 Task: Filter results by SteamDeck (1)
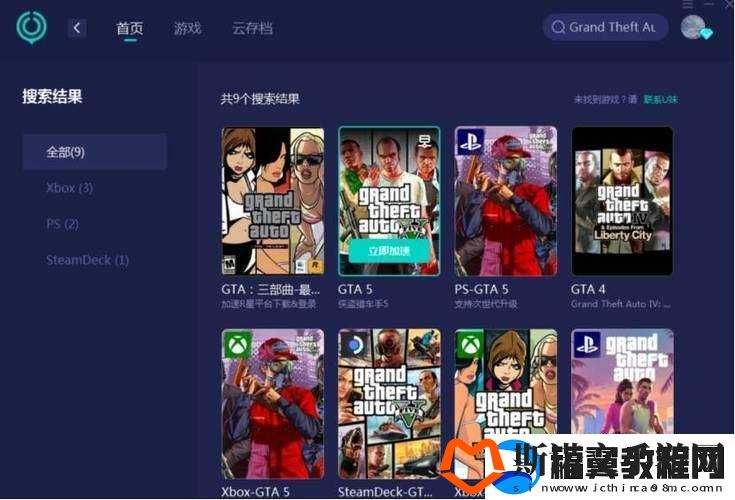[x=88, y=260]
